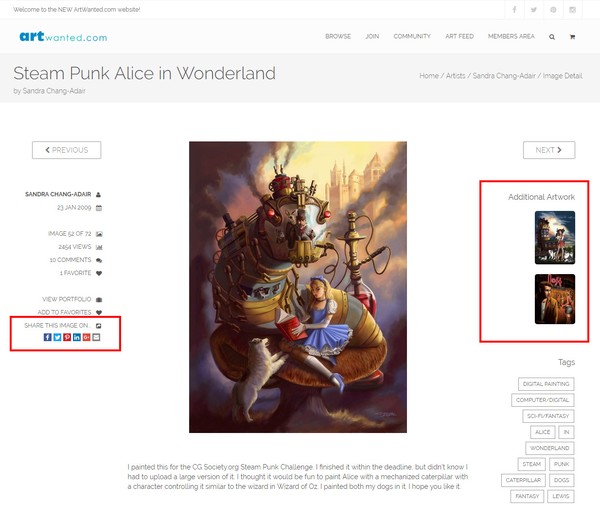
Task: Select the Wonderland tag
Action: point(550,448)
